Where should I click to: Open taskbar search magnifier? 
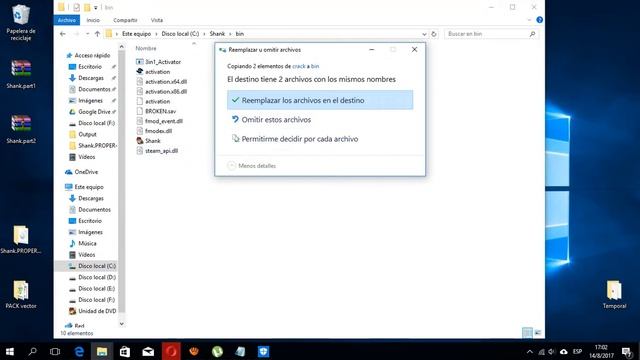(32, 351)
